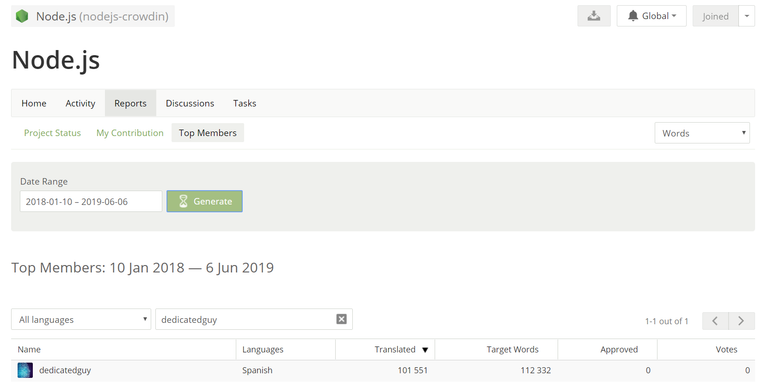Click the previous page arrow
Viewport: 768px width, 390px height.
coord(715,321)
